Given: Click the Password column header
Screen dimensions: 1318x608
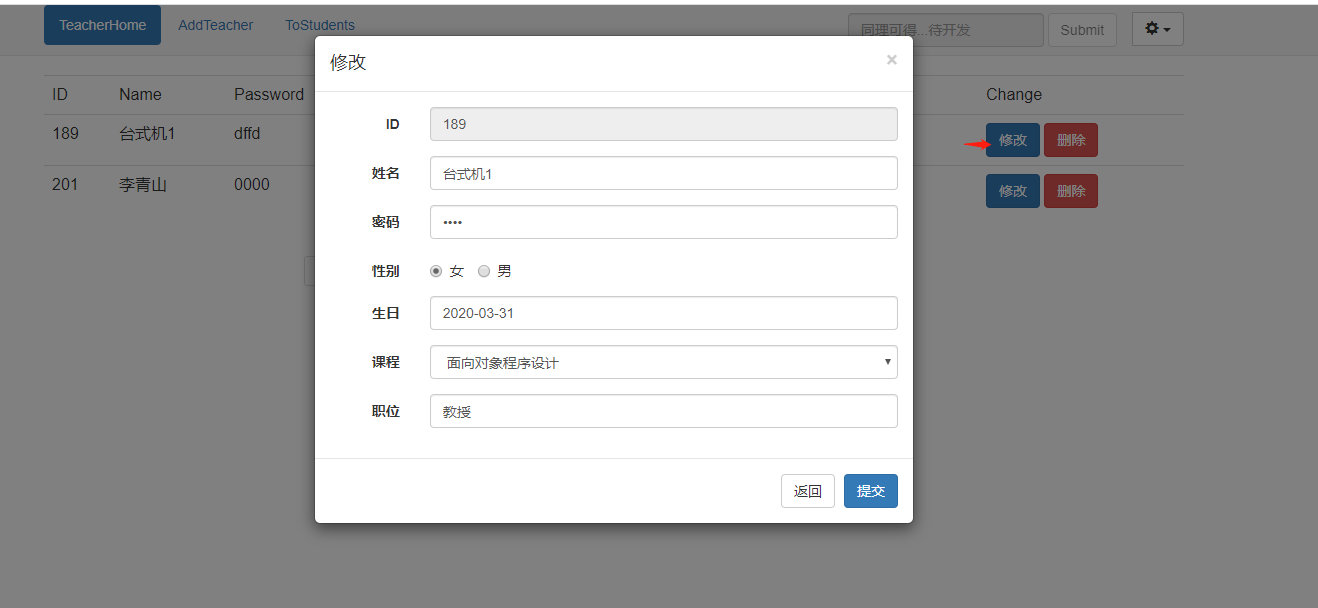Looking at the screenshot, I should (x=269, y=95).
